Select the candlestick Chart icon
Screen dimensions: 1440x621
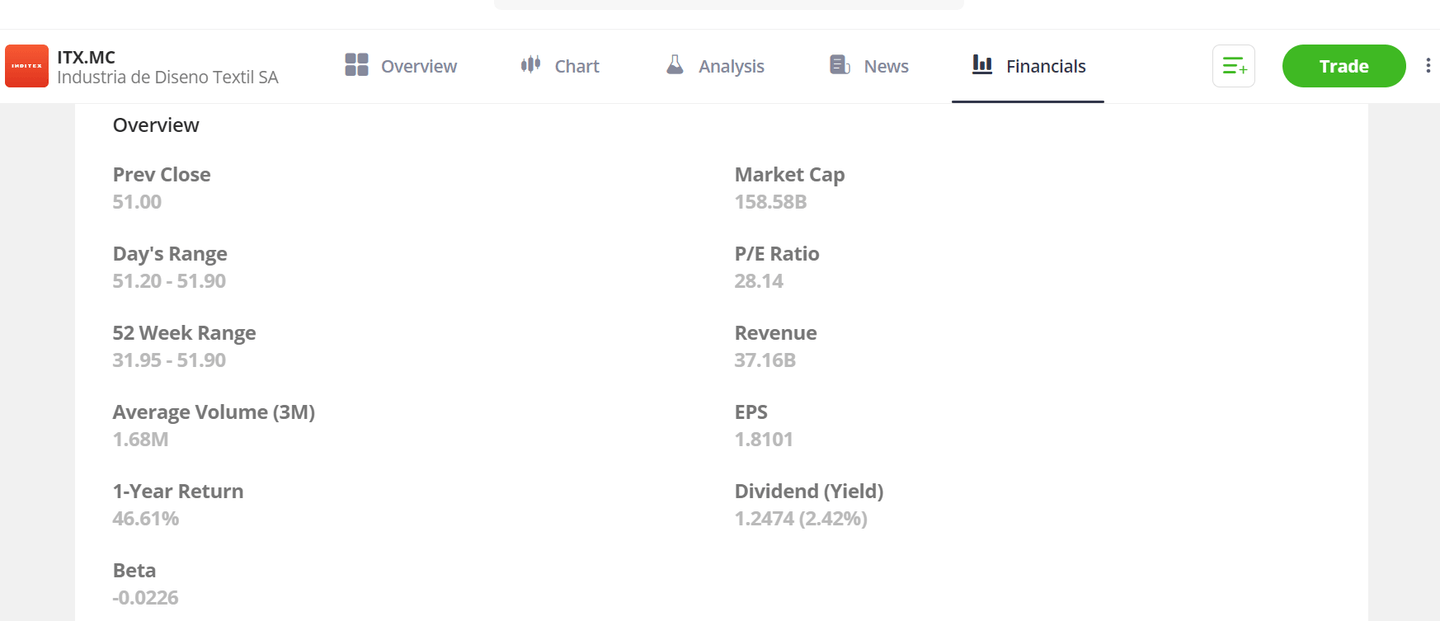529,64
